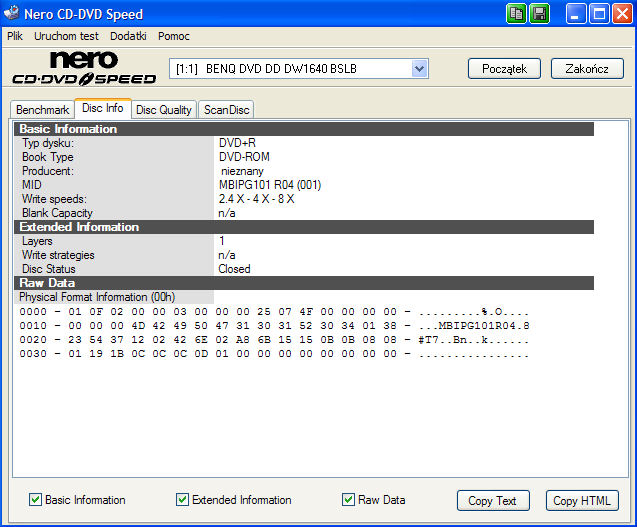The height and width of the screenshot is (527, 637).
Task: Select the Disc Info tab
Action: (x=103, y=108)
